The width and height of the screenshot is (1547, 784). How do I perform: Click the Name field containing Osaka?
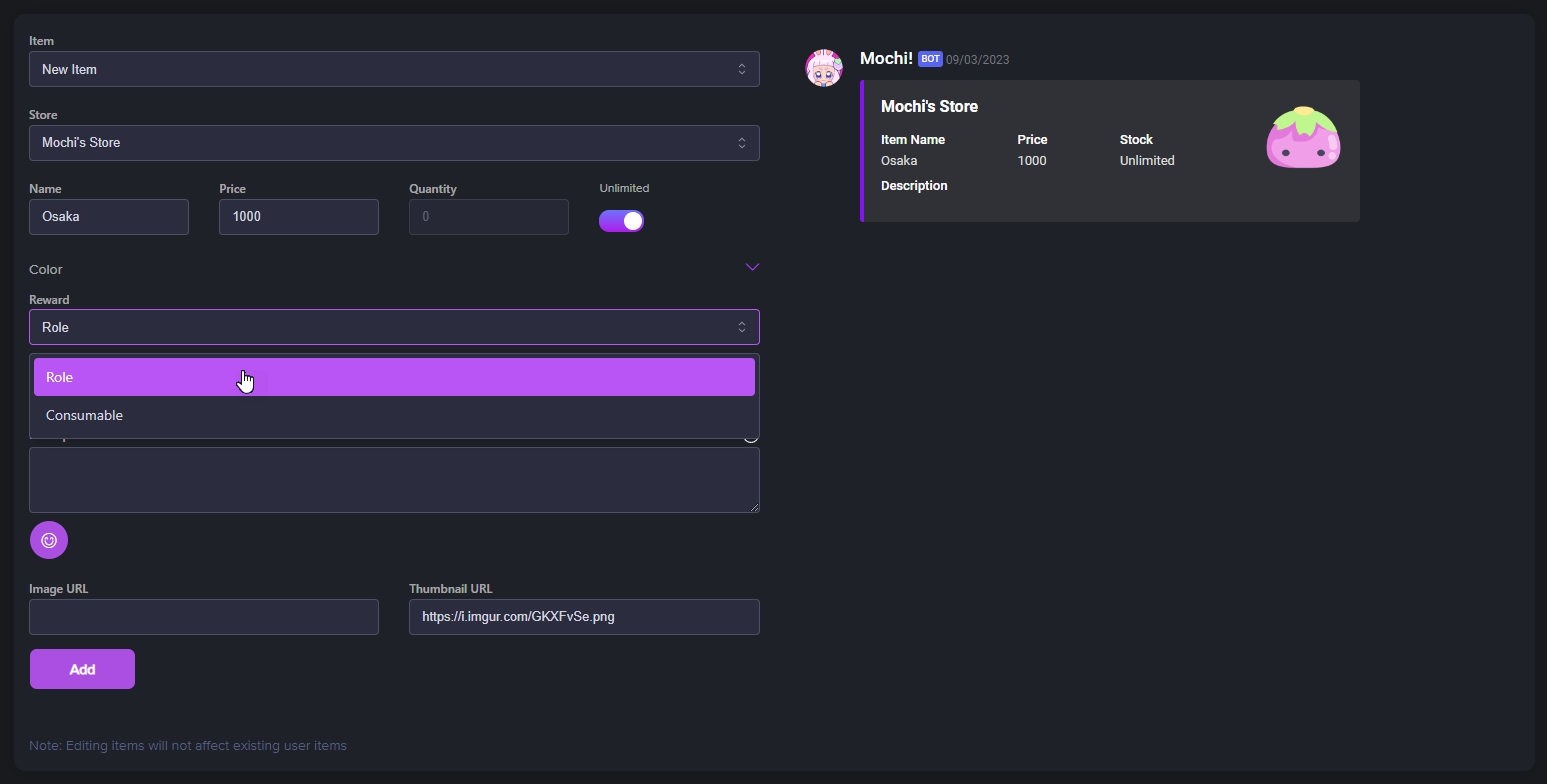pyautogui.click(x=108, y=217)
